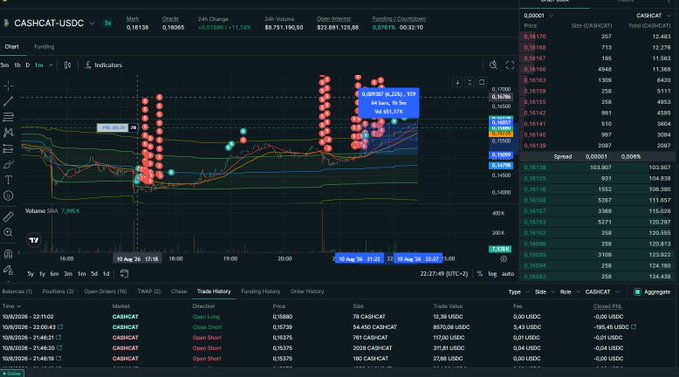
Task: Set chart range to 6m
Action: click(54, 274)
